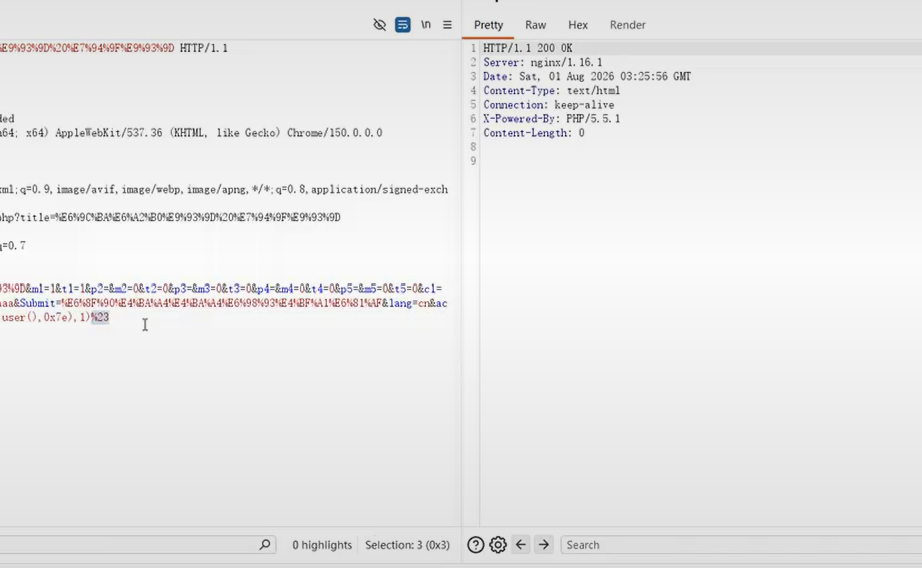Click line number 9 in response
Image resolution: width=922 pixels, height=568 pixels.
coord(473,161)
